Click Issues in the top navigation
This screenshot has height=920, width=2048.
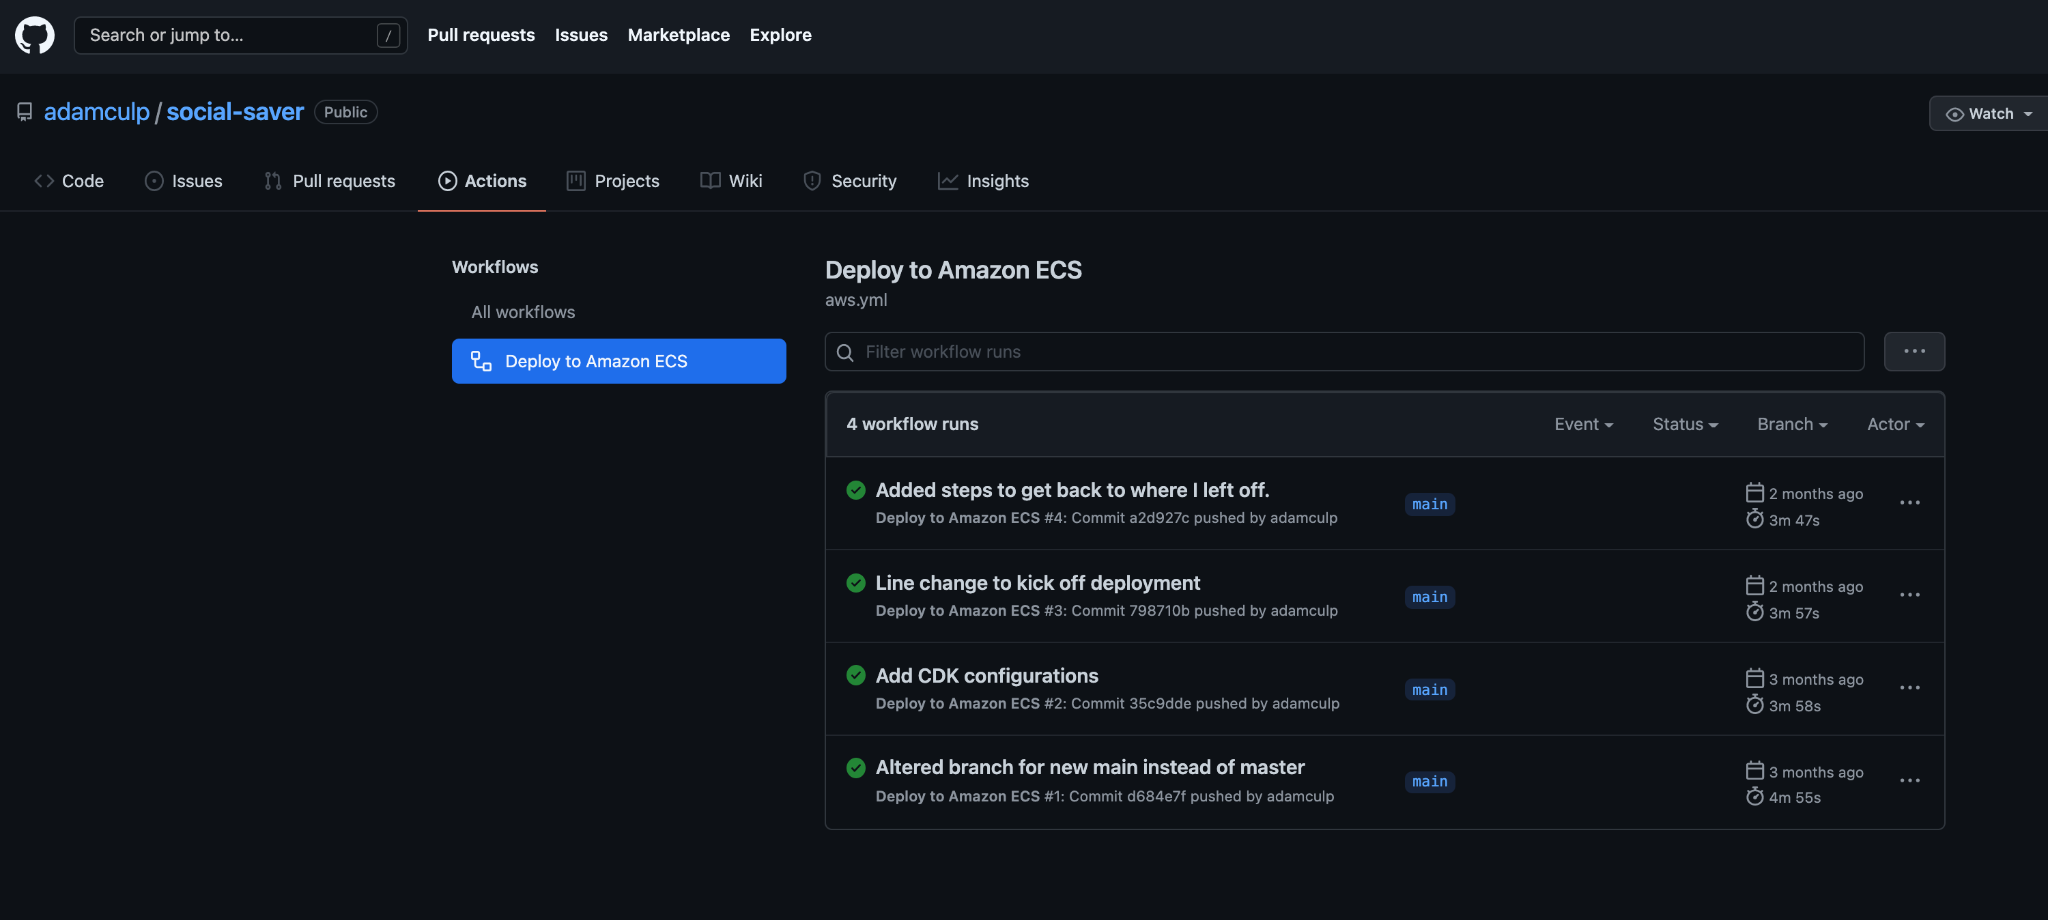581,35
